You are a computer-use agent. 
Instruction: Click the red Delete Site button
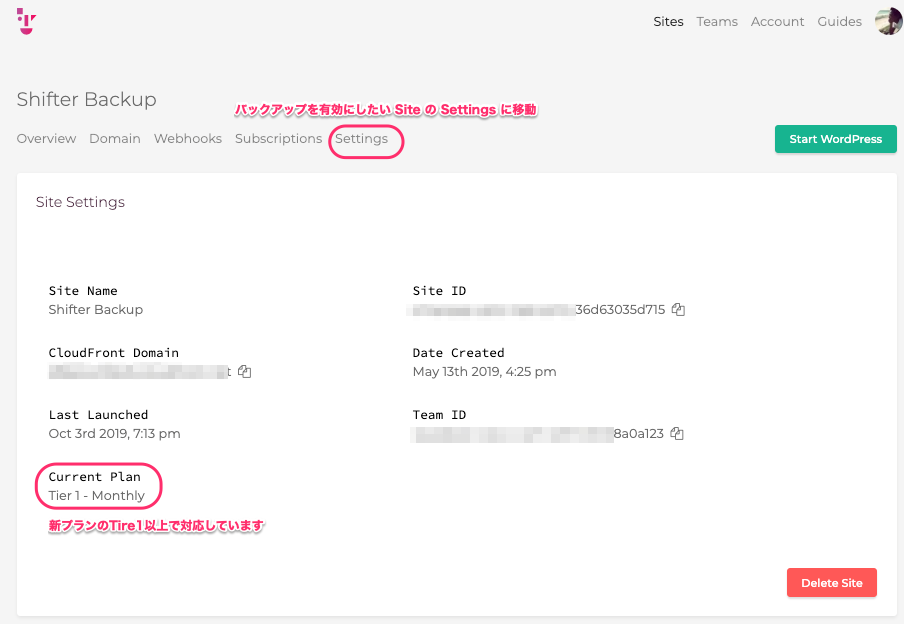coord(831,582)
